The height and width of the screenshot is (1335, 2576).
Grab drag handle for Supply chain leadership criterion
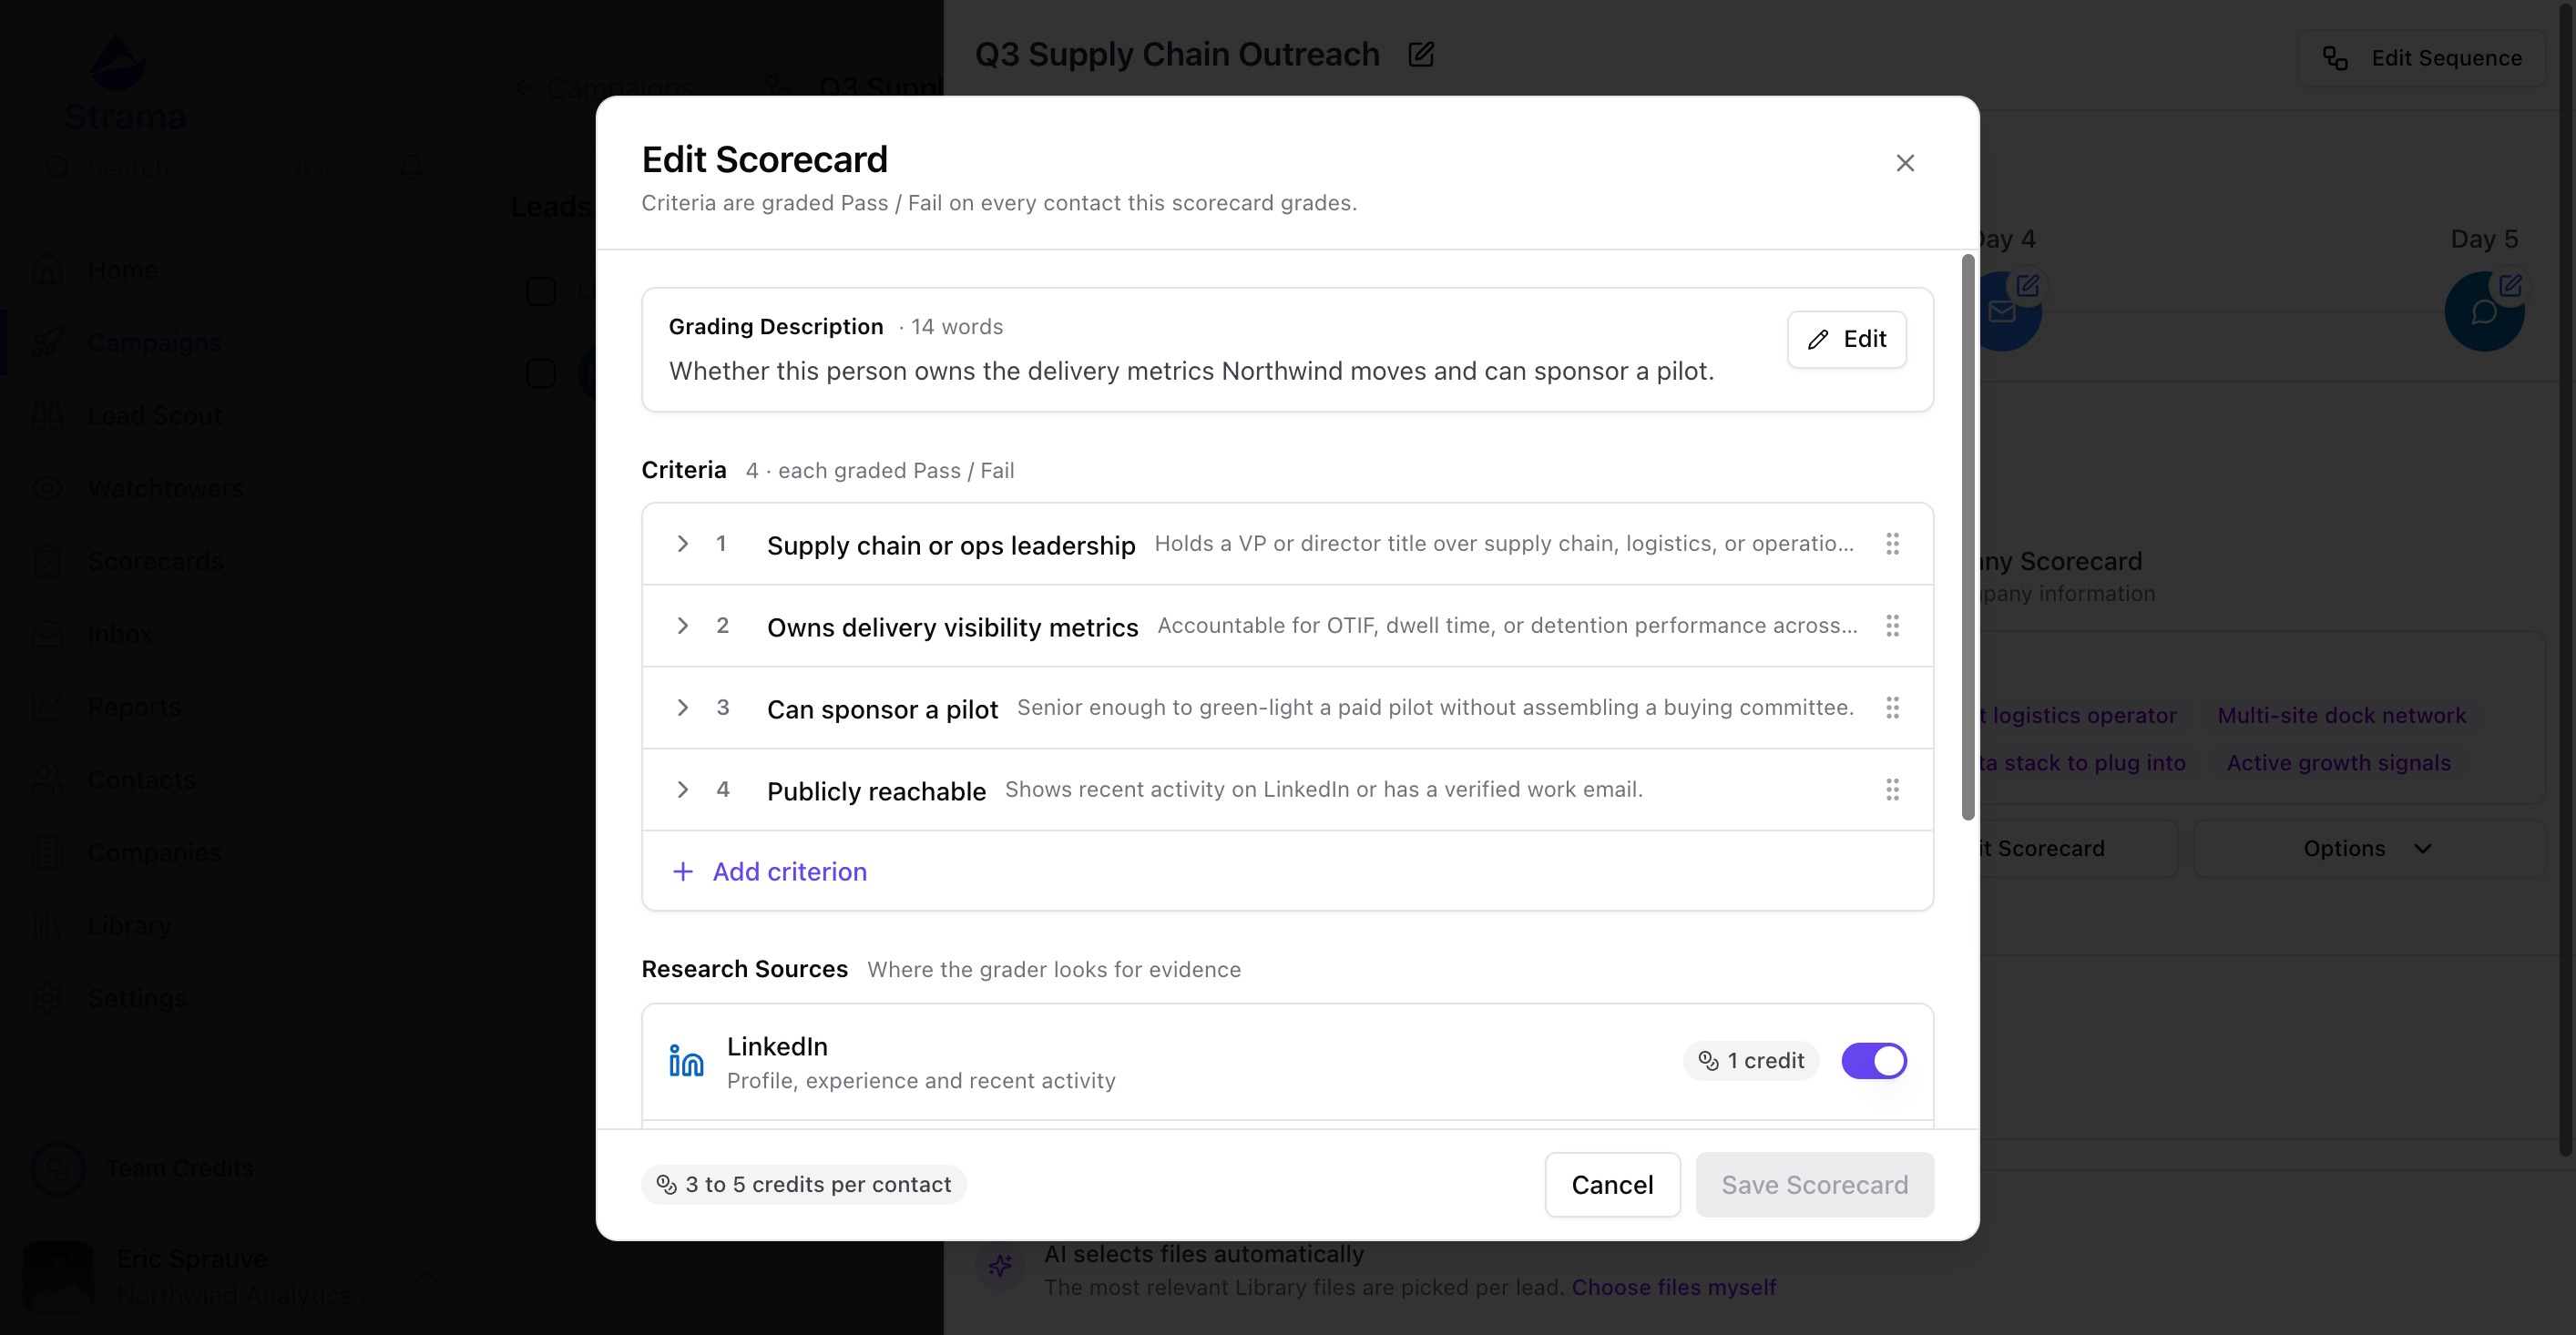(x=1892, y=544)
